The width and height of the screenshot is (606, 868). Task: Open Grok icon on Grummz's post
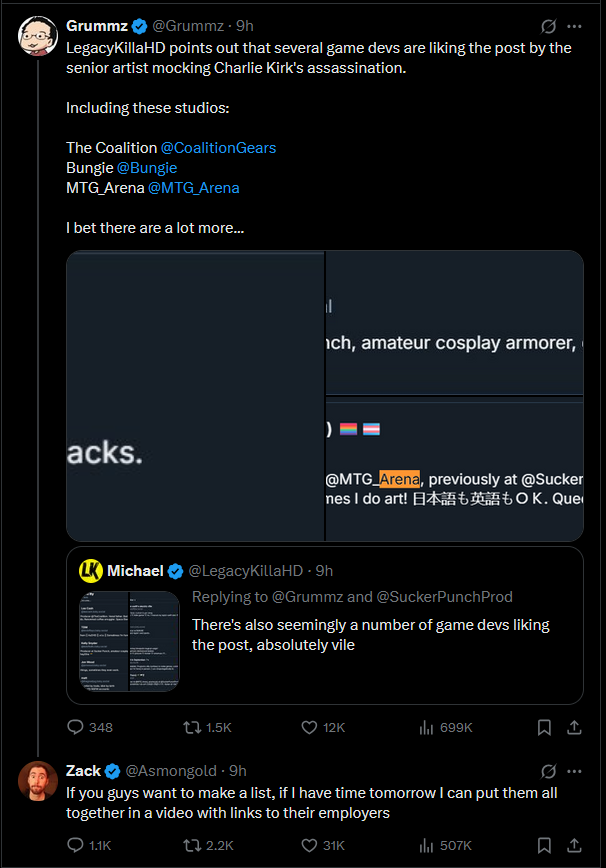point(548,26)
